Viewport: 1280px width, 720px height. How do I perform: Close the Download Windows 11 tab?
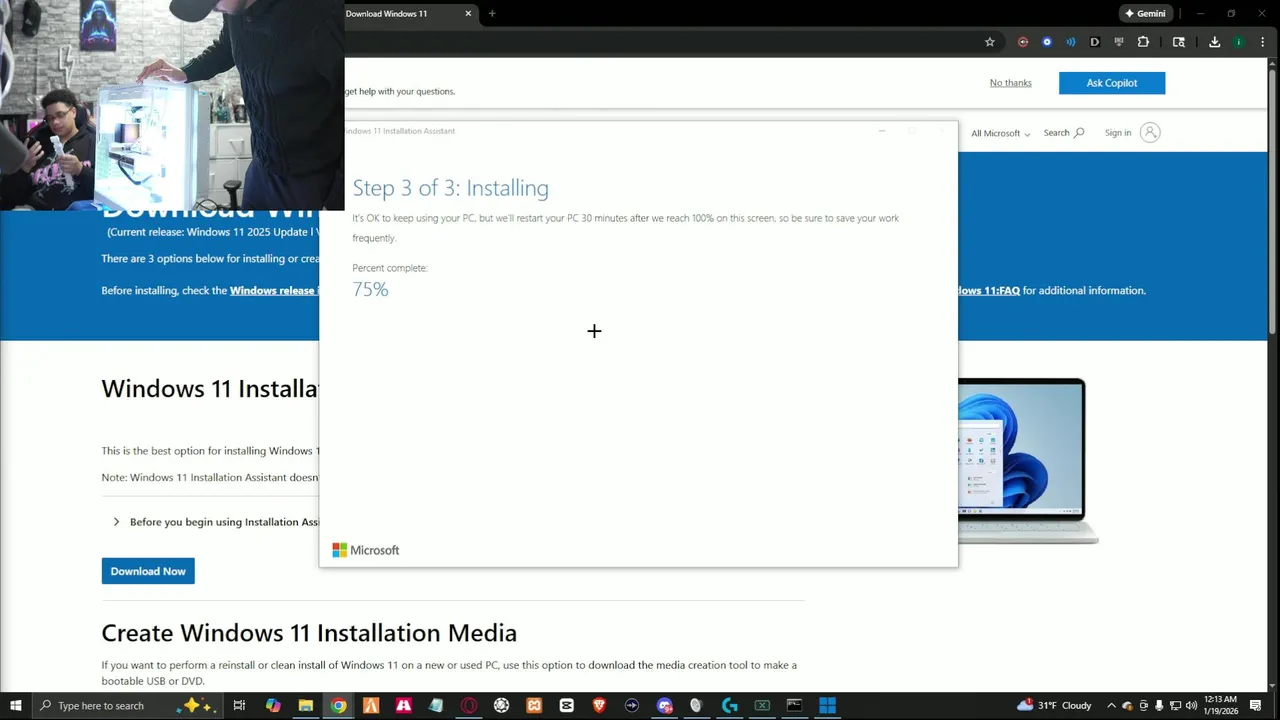pyautogui.click(x=468, y=14)
